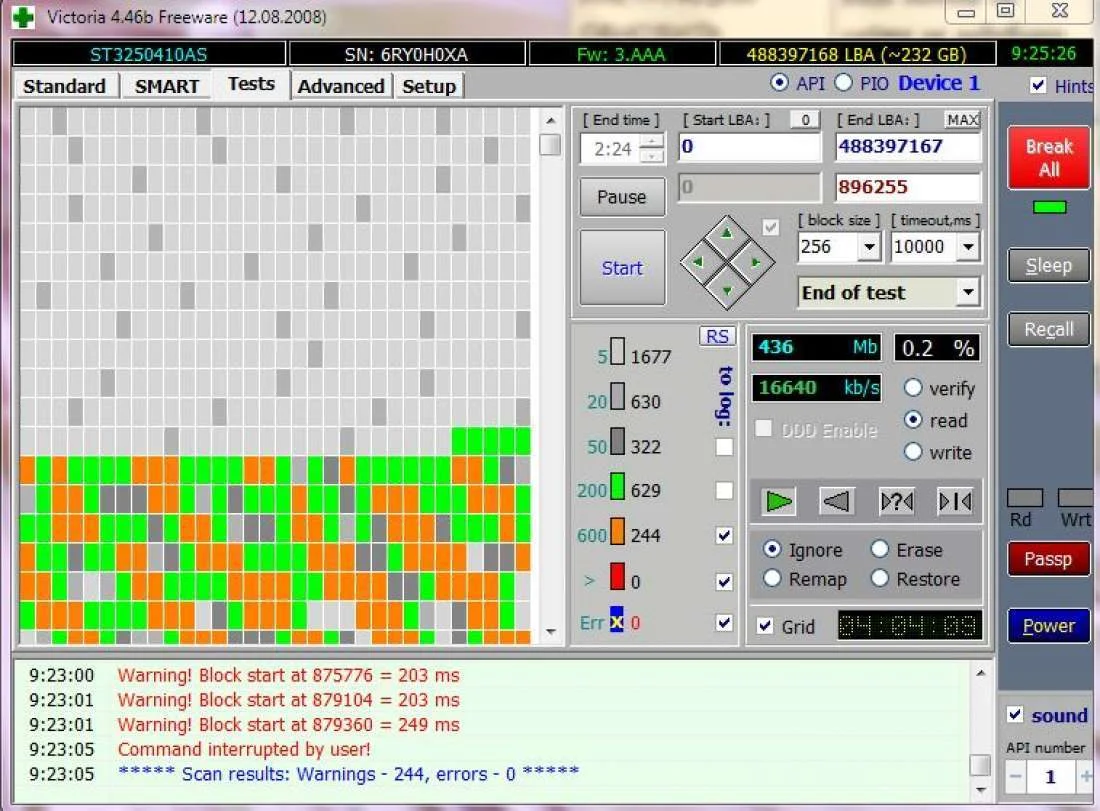Image resolution: width=1100 pixels, height=811 pixels.
Task: Click the reverse scan direction arrow icon
Action: (x=837, y=501)
